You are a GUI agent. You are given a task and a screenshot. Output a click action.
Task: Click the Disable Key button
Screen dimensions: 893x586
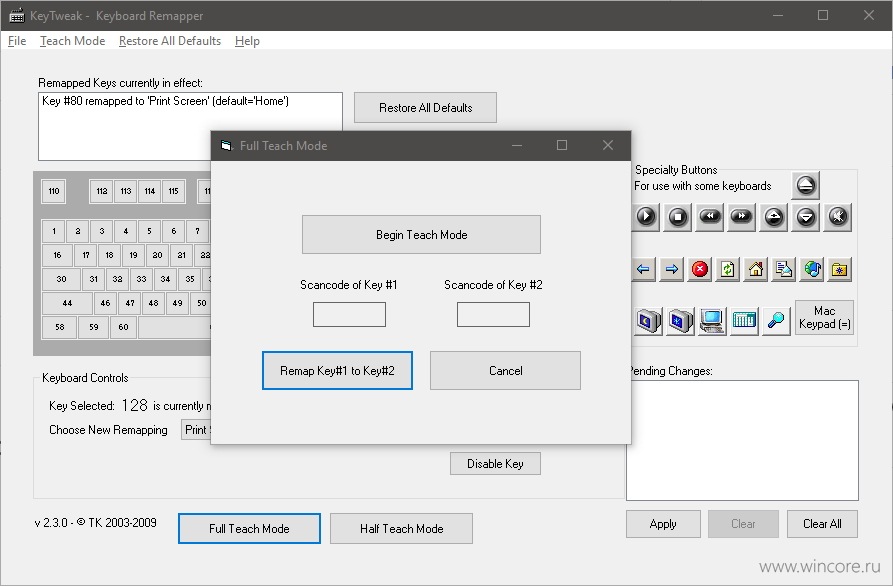(x=495, y=464)
